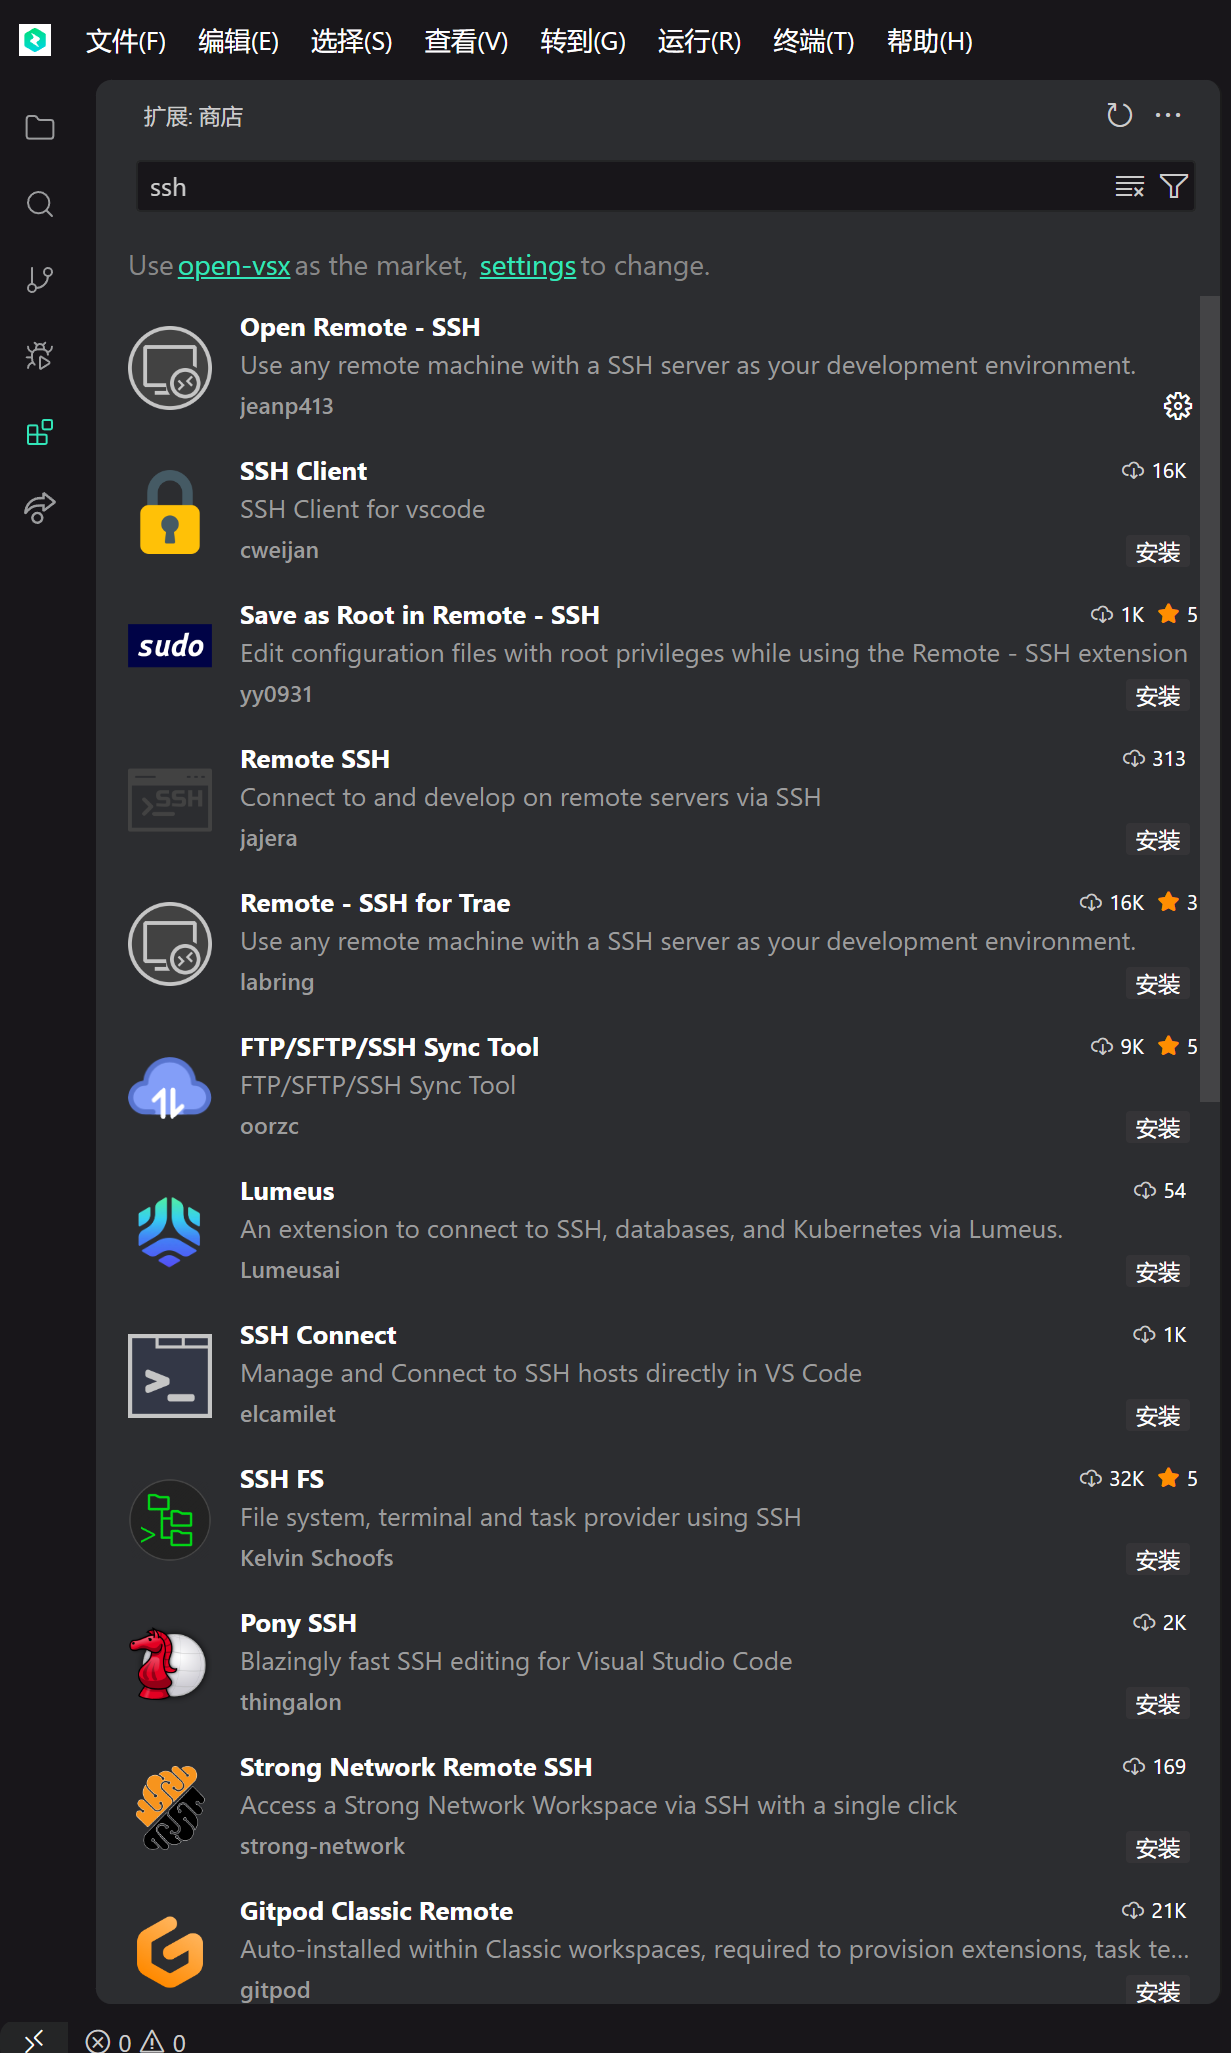
Task: Install the Pony SSH extension
Action: point(1158,1704)
